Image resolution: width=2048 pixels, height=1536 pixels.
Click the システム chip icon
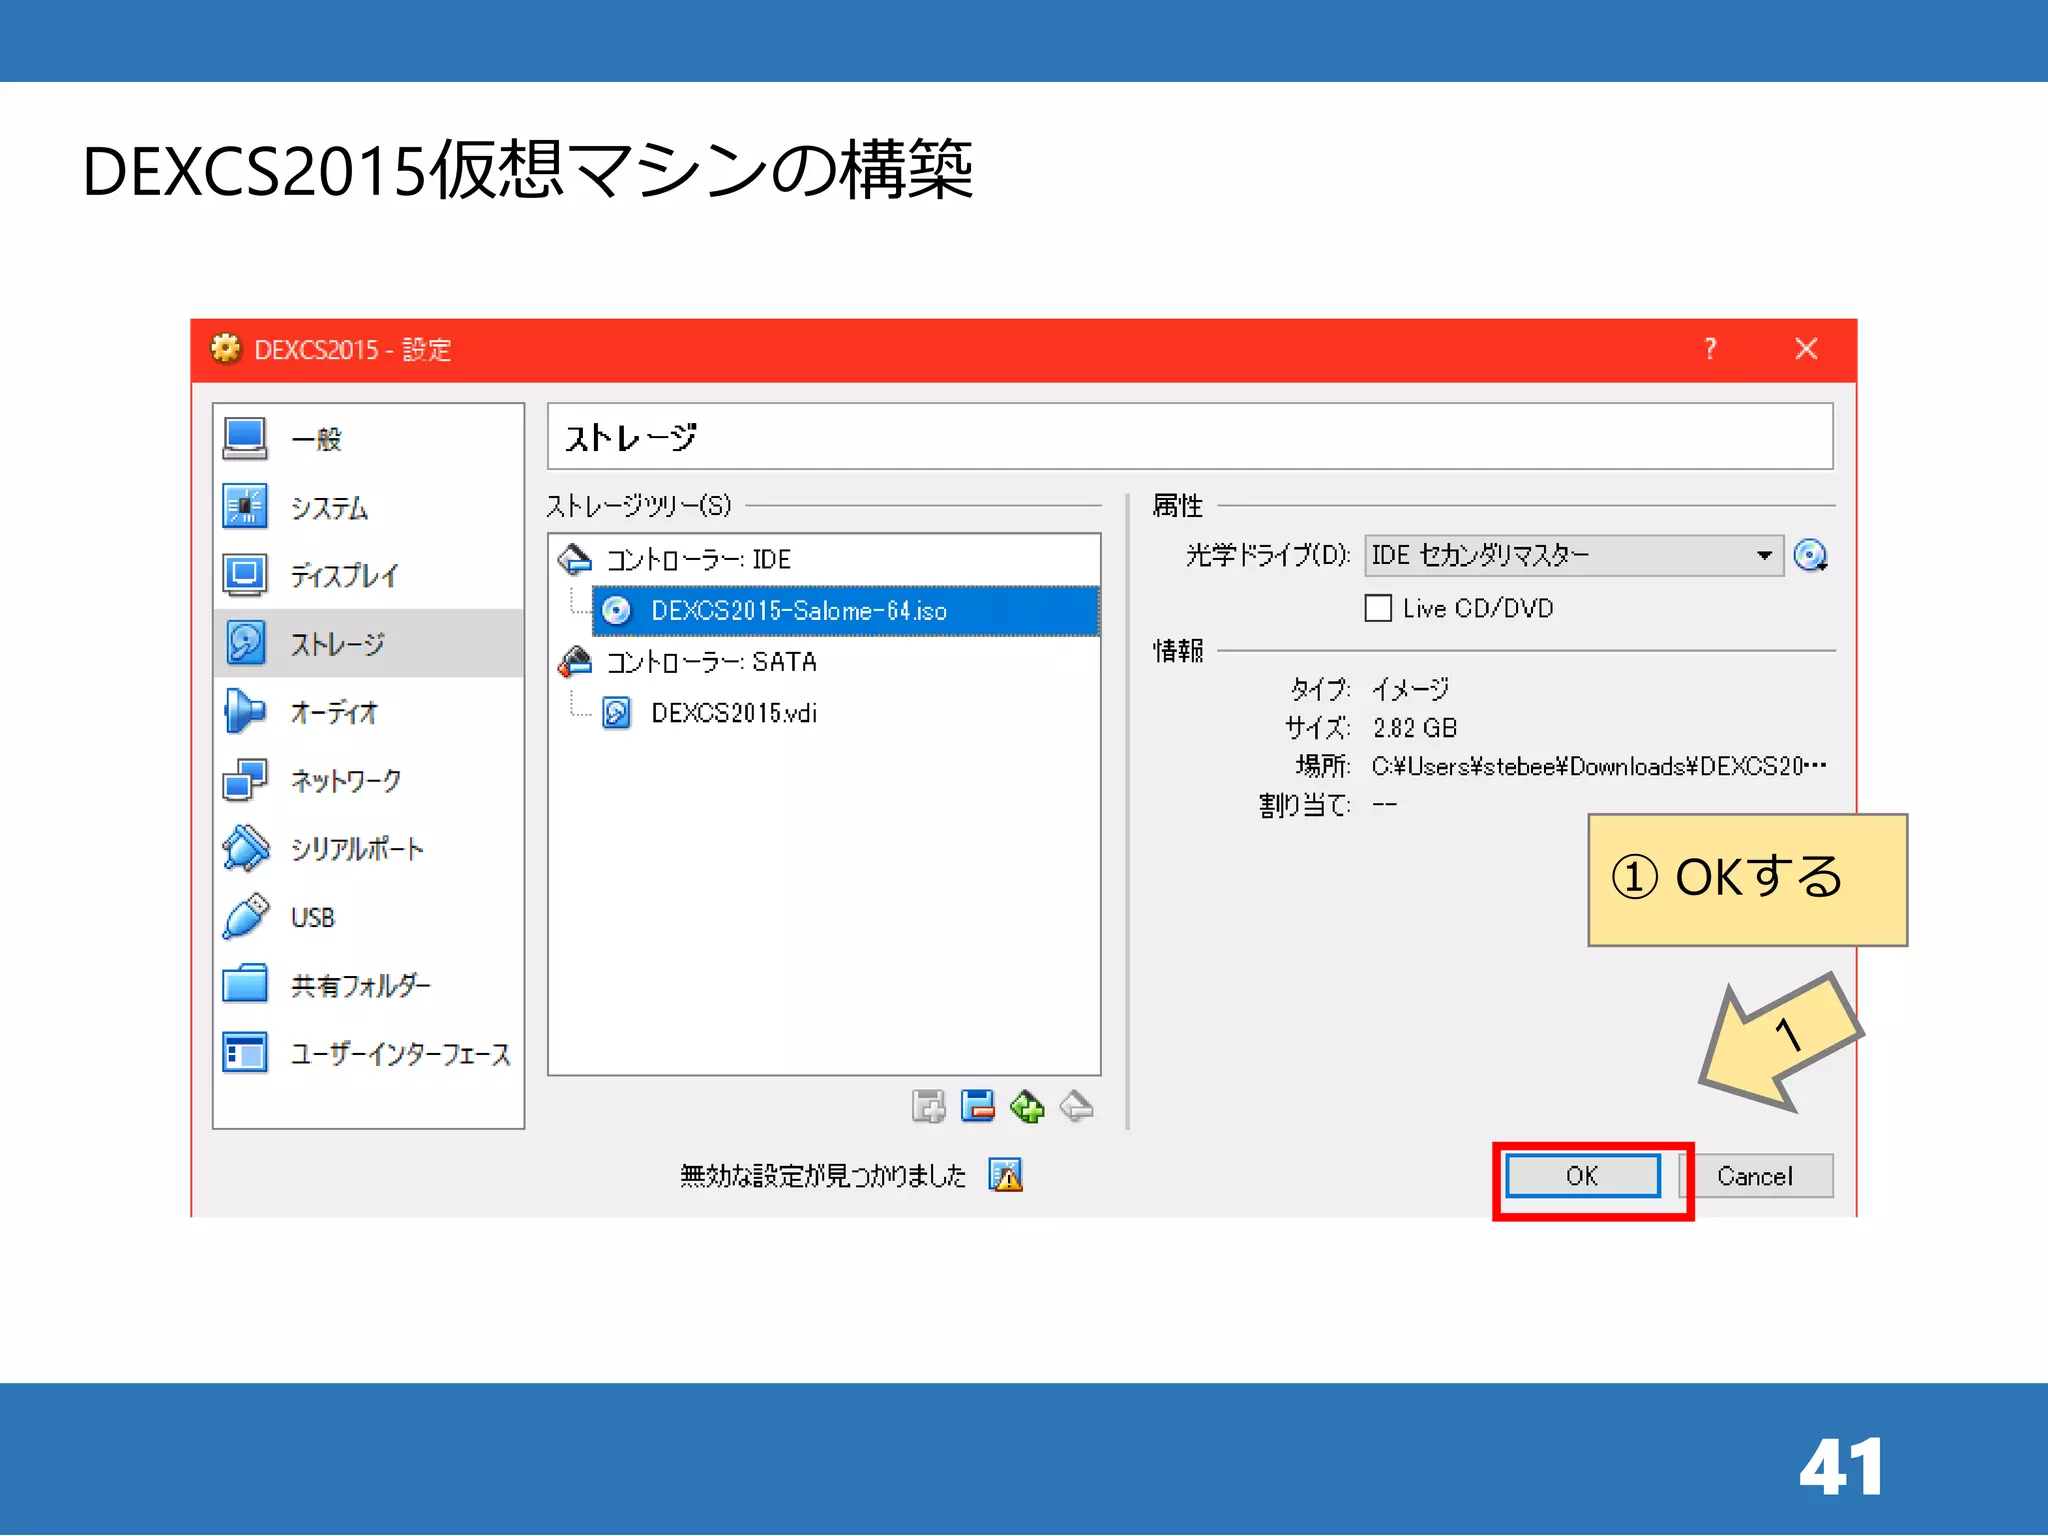[x=245, y=507]
